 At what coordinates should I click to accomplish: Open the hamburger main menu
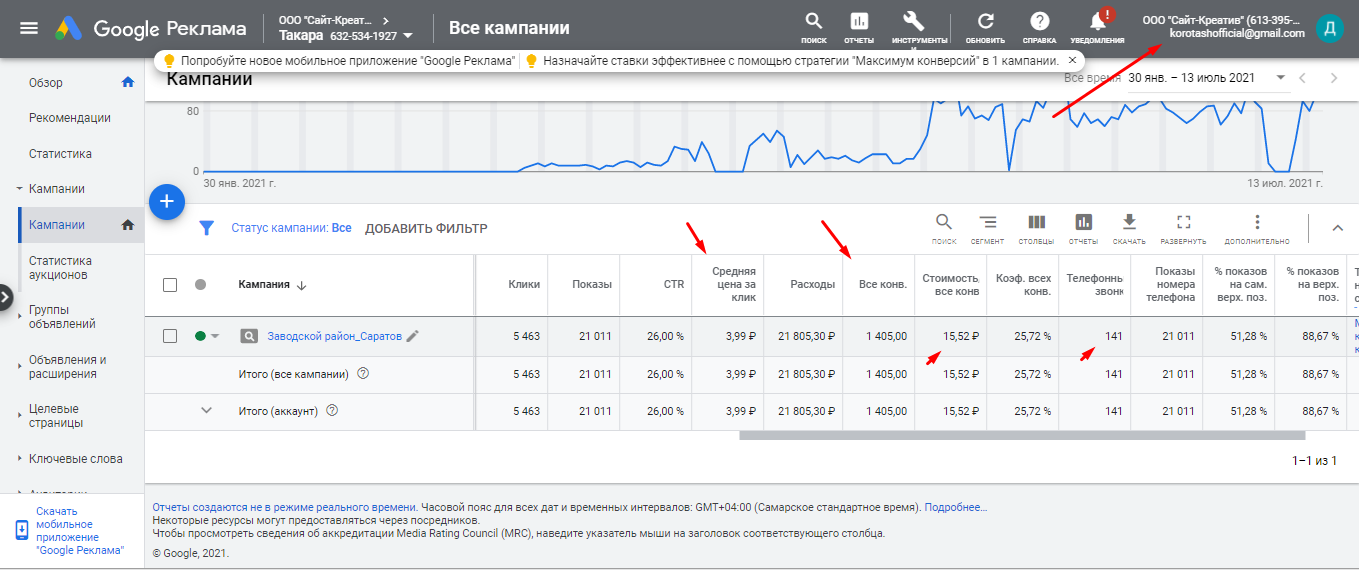point(29,28)
